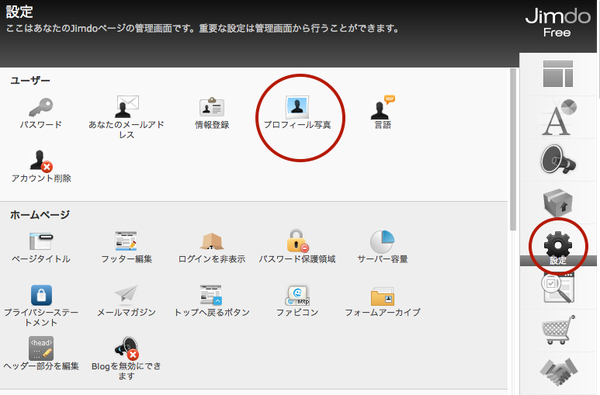Click the Jimdo Free logo
600x395 pixels.
click(558, 22)
